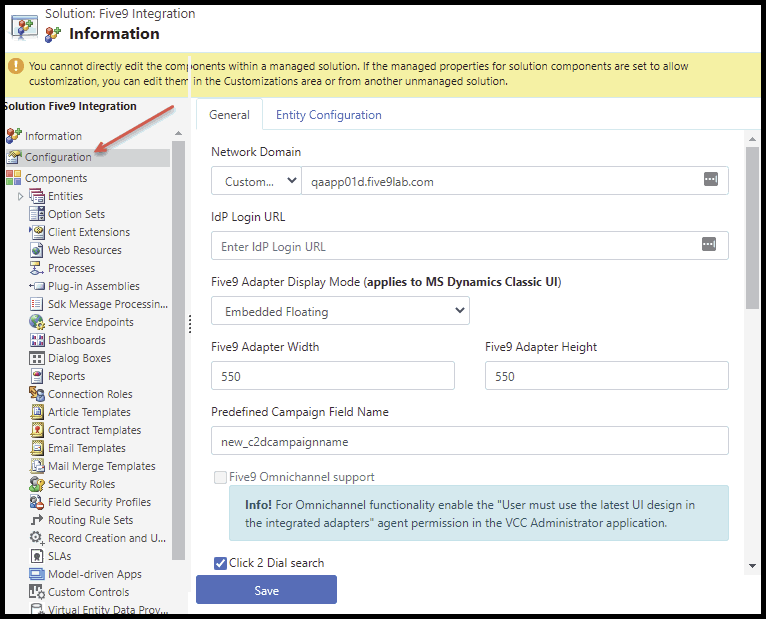Open Custom Controls in the component list
766x619 pixels.
click(x=88, y=592)
